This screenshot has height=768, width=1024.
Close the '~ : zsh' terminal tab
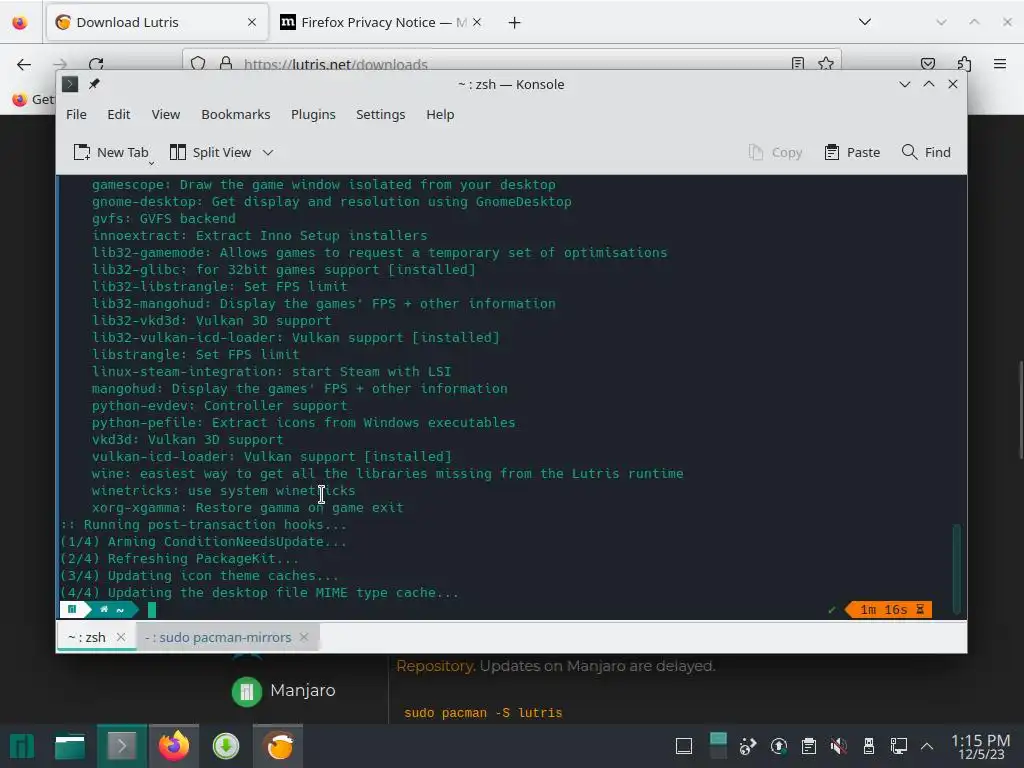tap(121, 637)
